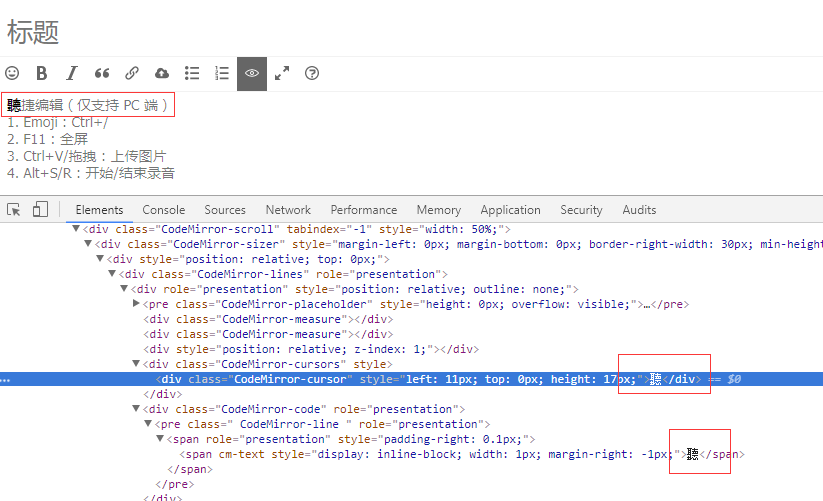Collapse the CodeMirror-scroll div node

(76, 229)
